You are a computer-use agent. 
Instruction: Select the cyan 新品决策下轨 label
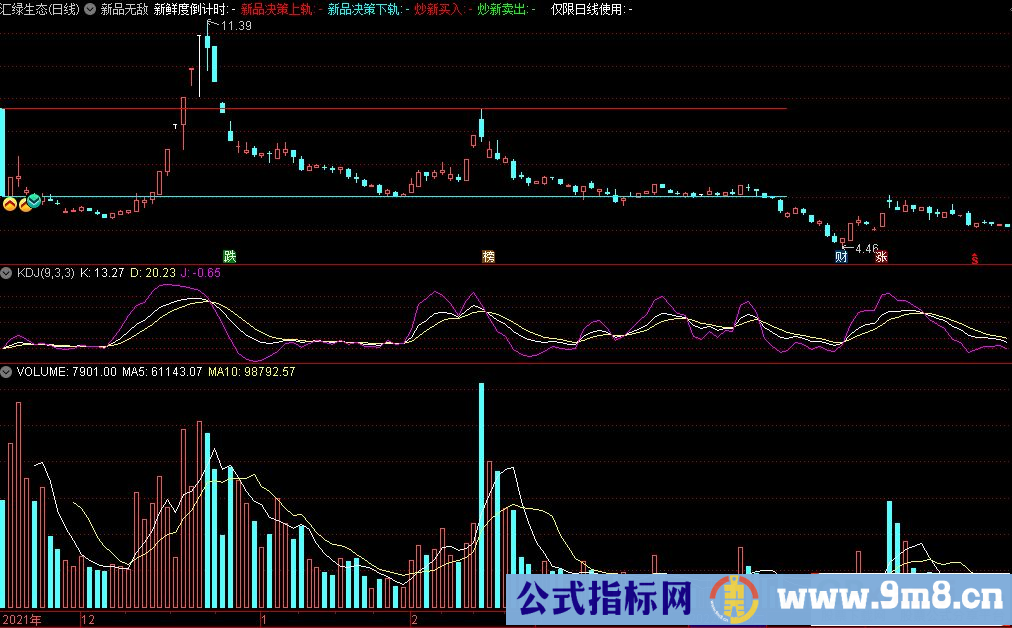(x=364, y=9)
